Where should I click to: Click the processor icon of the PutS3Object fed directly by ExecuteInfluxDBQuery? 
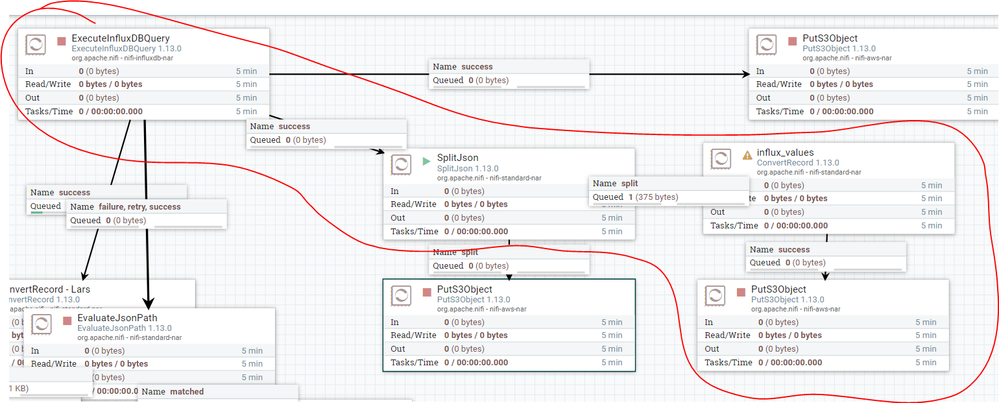[x=767, y=45]
